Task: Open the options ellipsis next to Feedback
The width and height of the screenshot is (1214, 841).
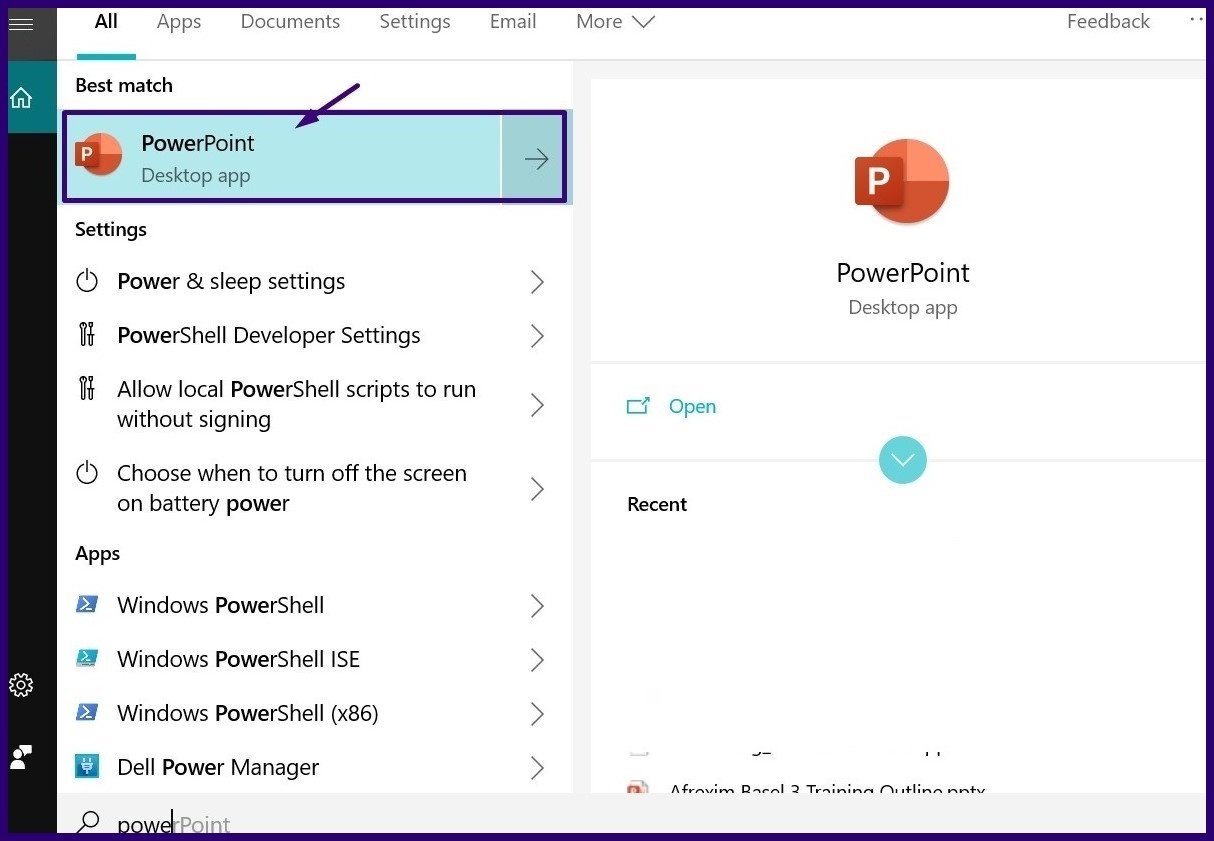Action: pyautogui.click(x=1196, y=19)
